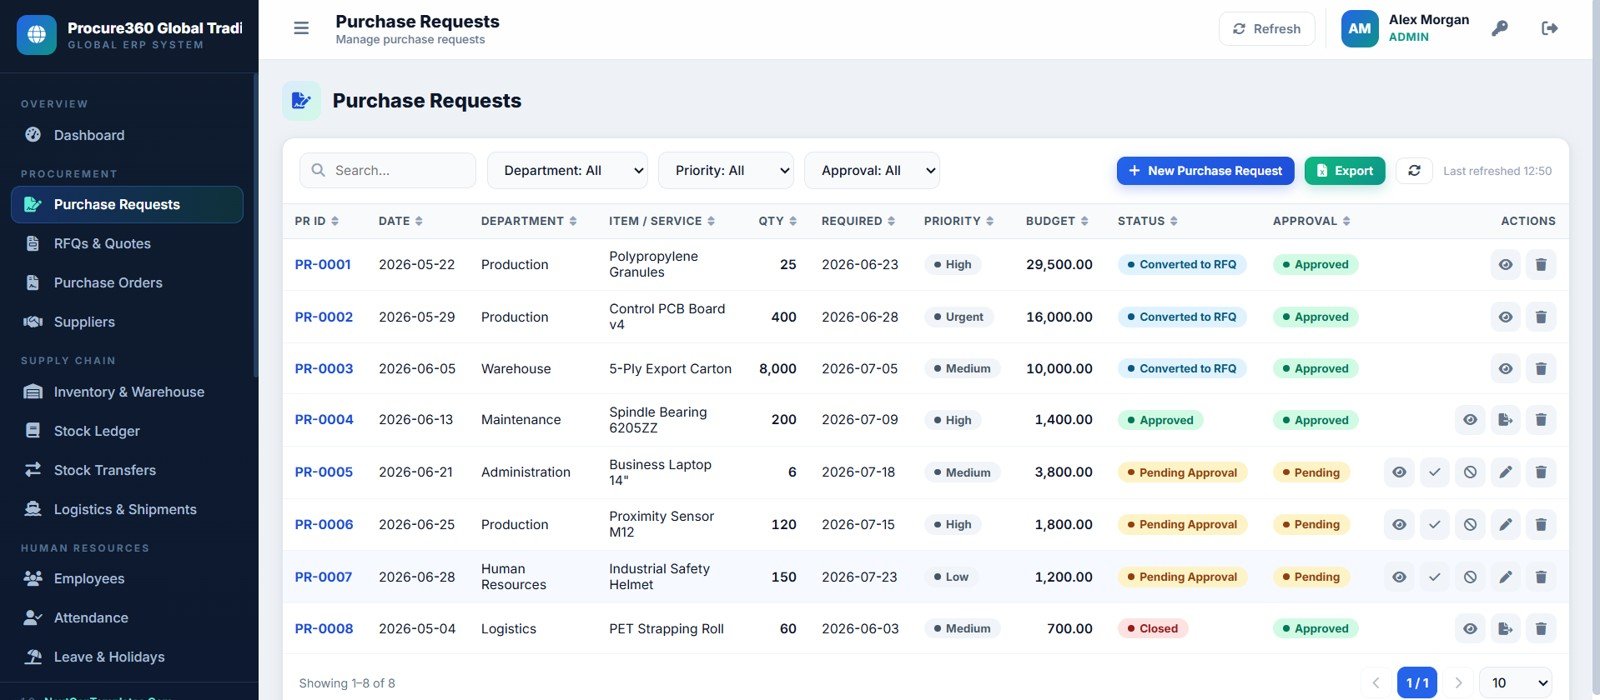Sort table by Status column
This screenshot has height=700, width=1600.
pyautogui.click(x=1147, y=221)
